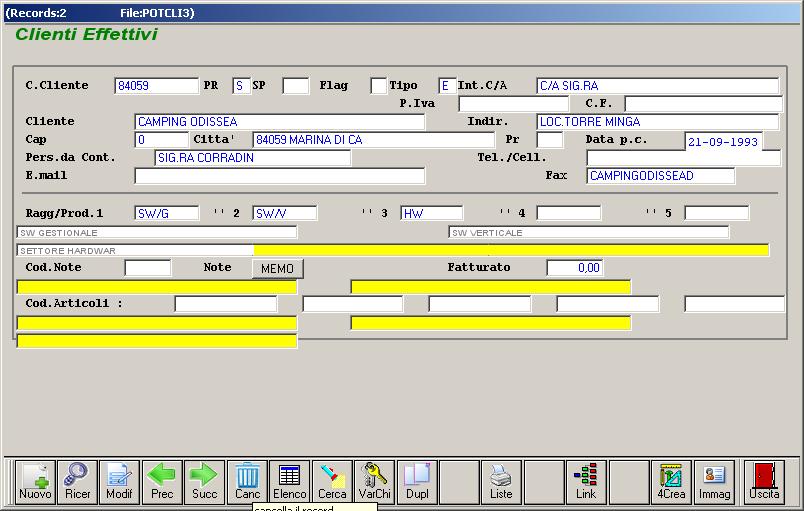Open the 4Crea drafting tools icon

click(671, 482)
